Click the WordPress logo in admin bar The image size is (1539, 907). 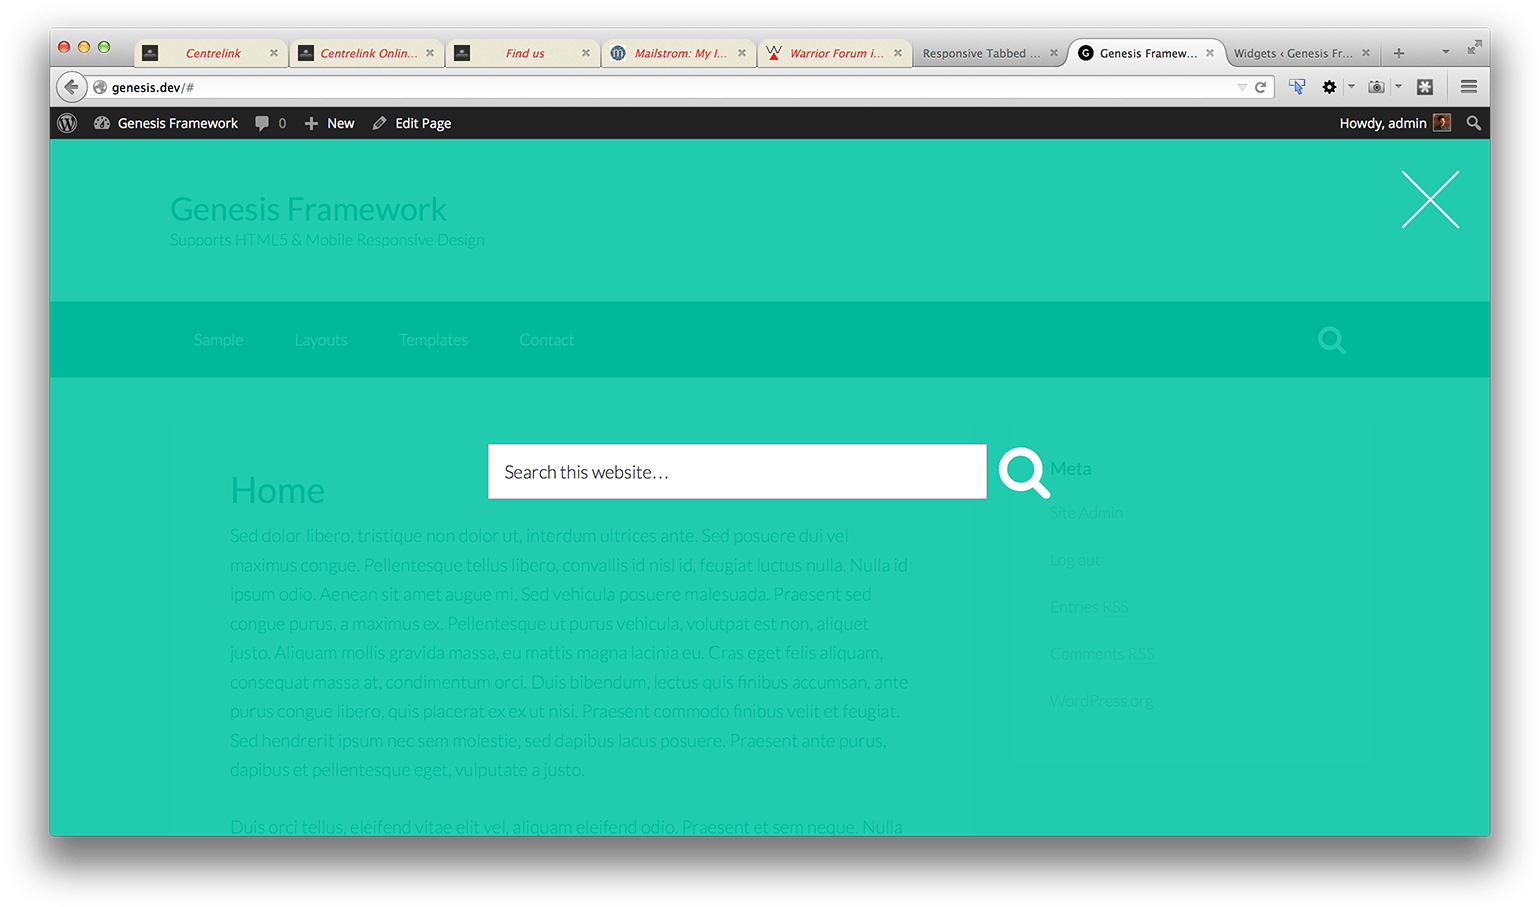coord(67,123)
